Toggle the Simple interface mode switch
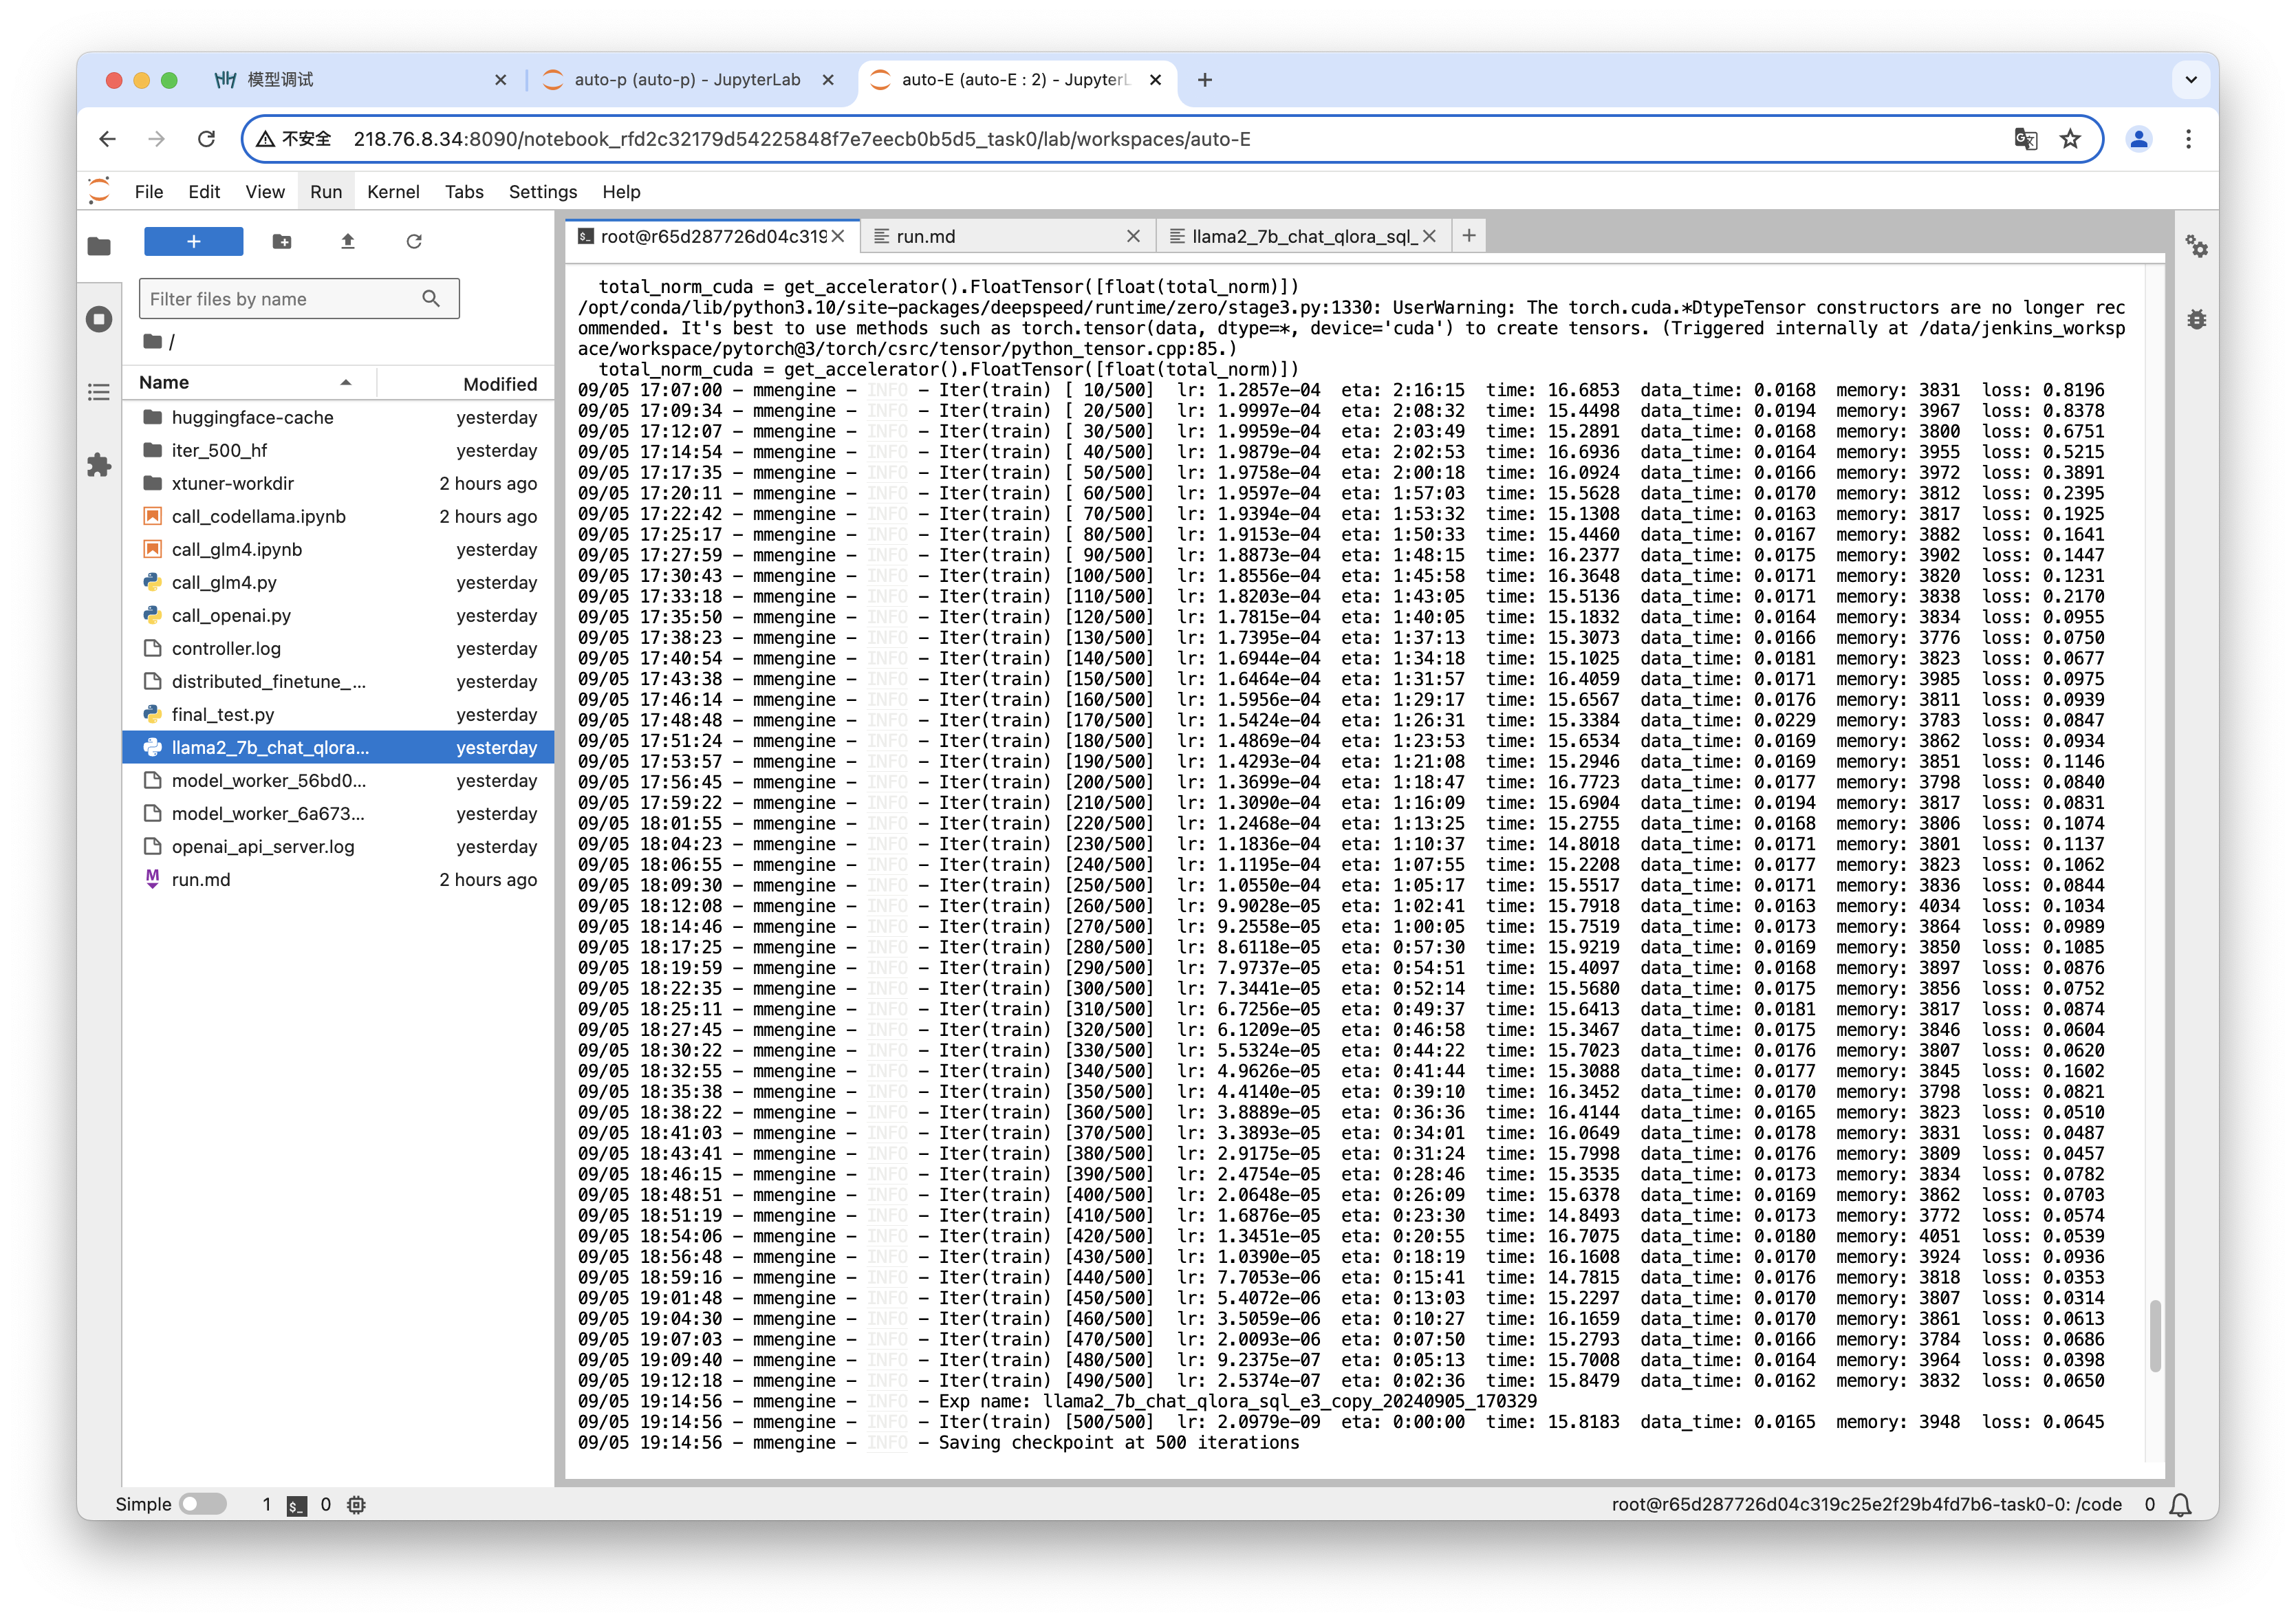The height and width of the screenshot is (1622, 2296). click(203, 1504)
